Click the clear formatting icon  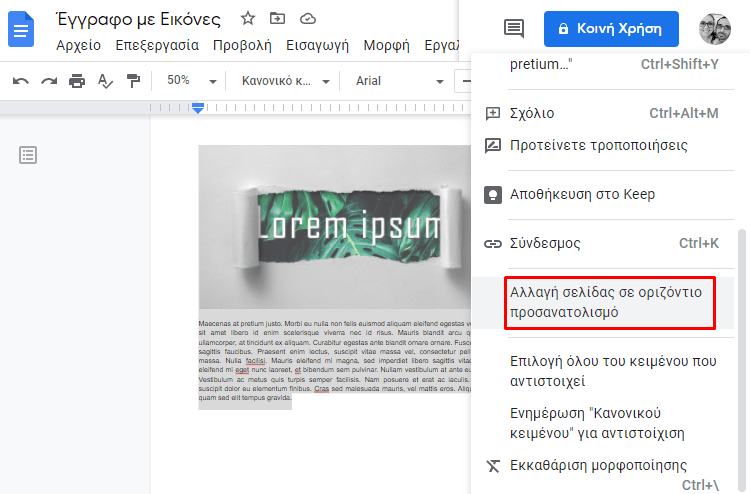[493, 466]
